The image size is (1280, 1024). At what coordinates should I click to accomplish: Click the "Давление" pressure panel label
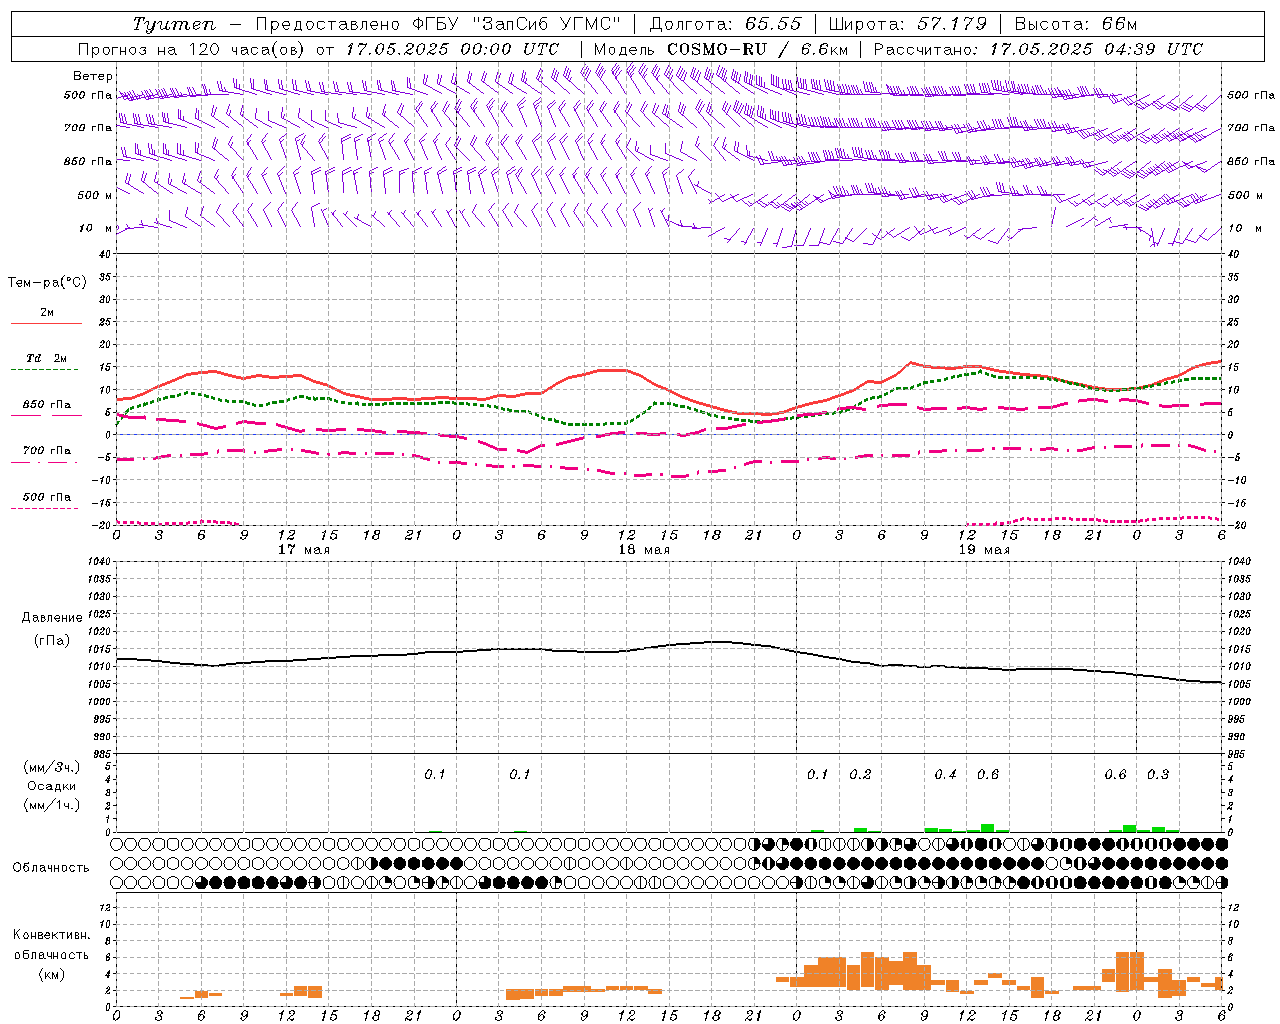coord(52,618)
